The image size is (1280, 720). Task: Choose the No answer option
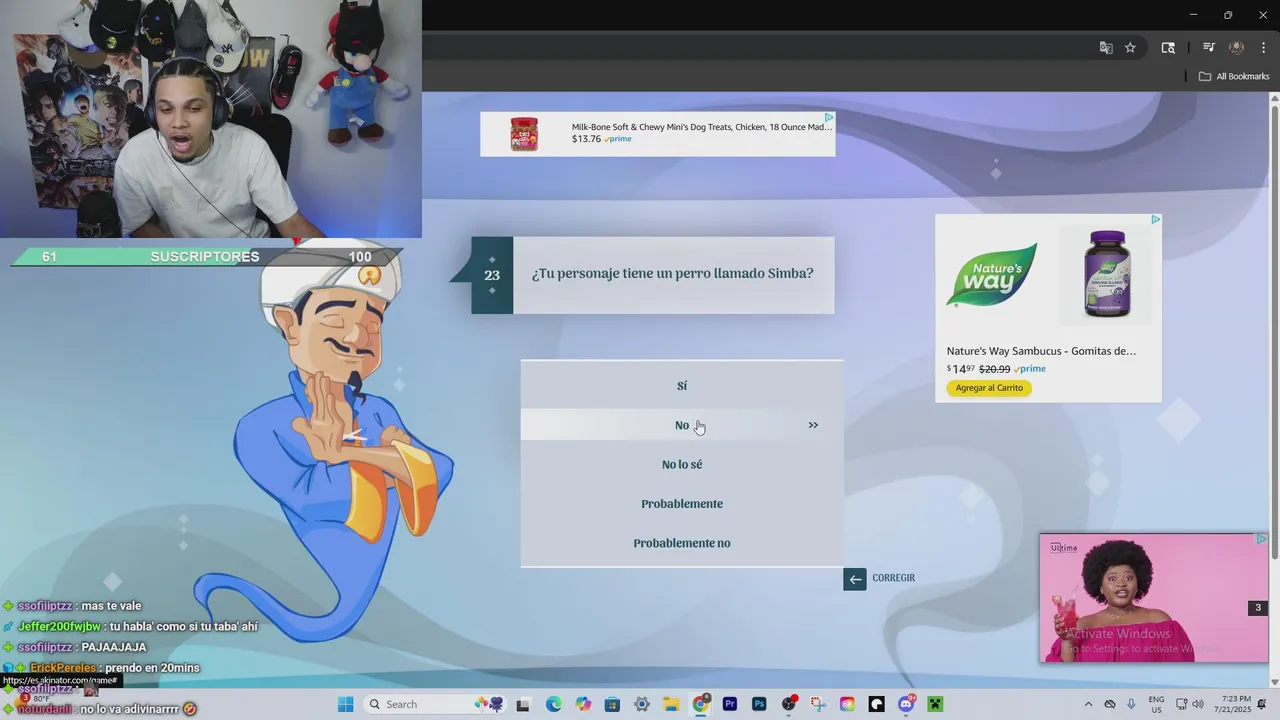[x=682, y=425]
